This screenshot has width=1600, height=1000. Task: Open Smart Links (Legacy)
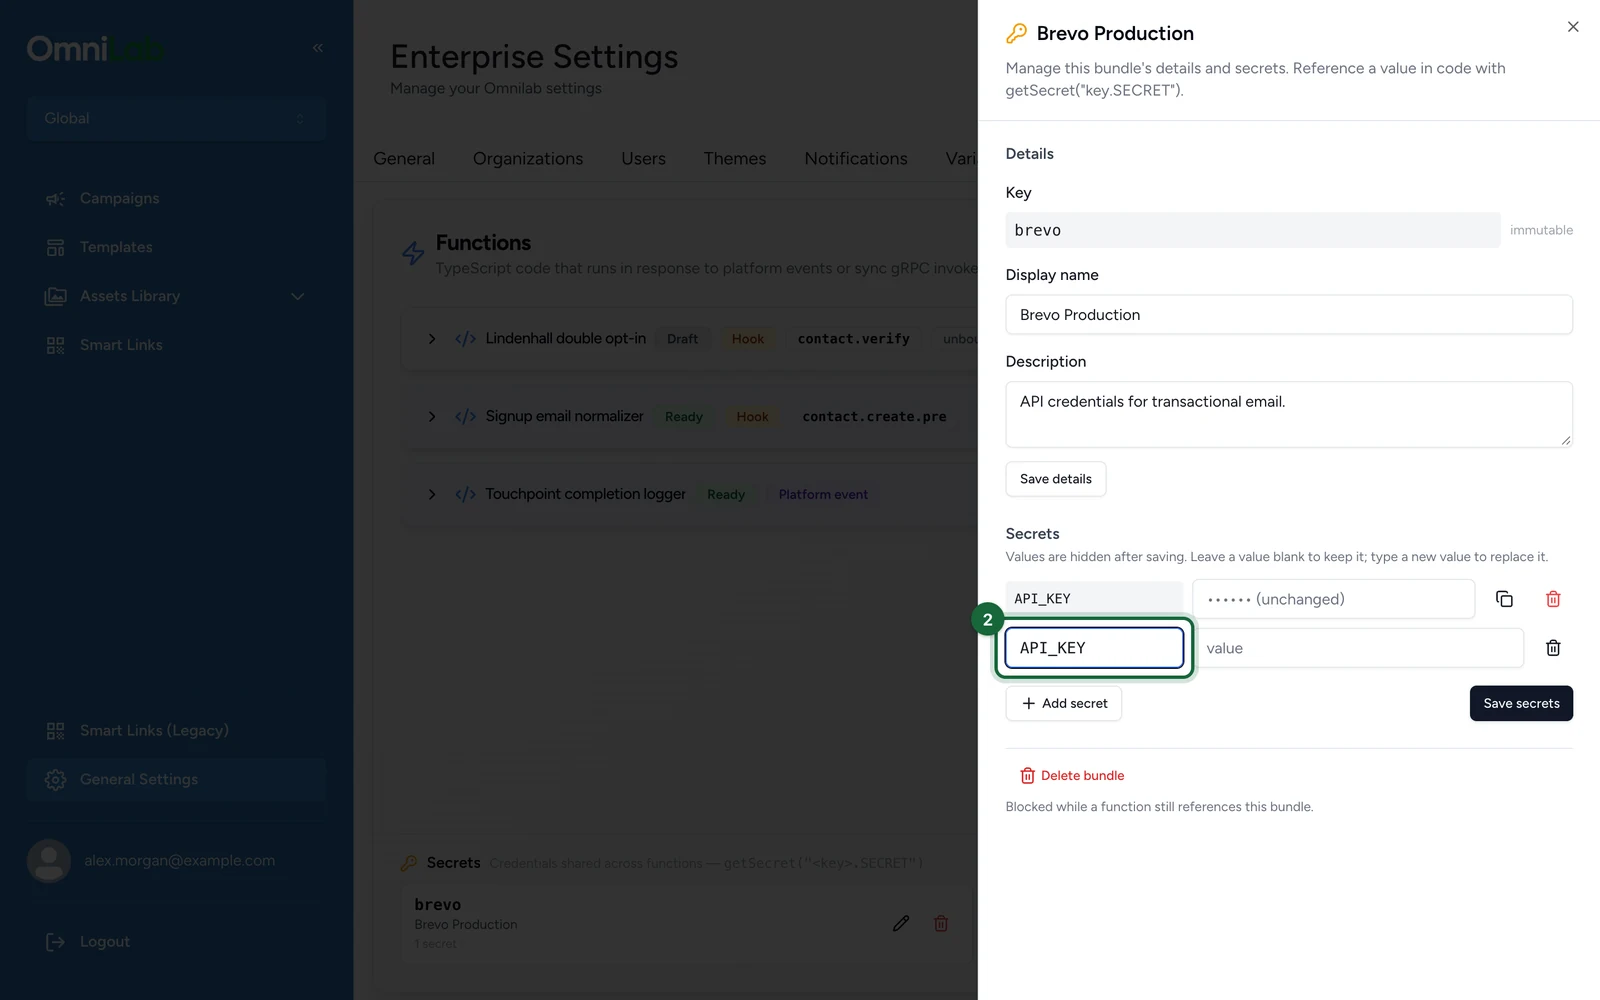[154, 731]
